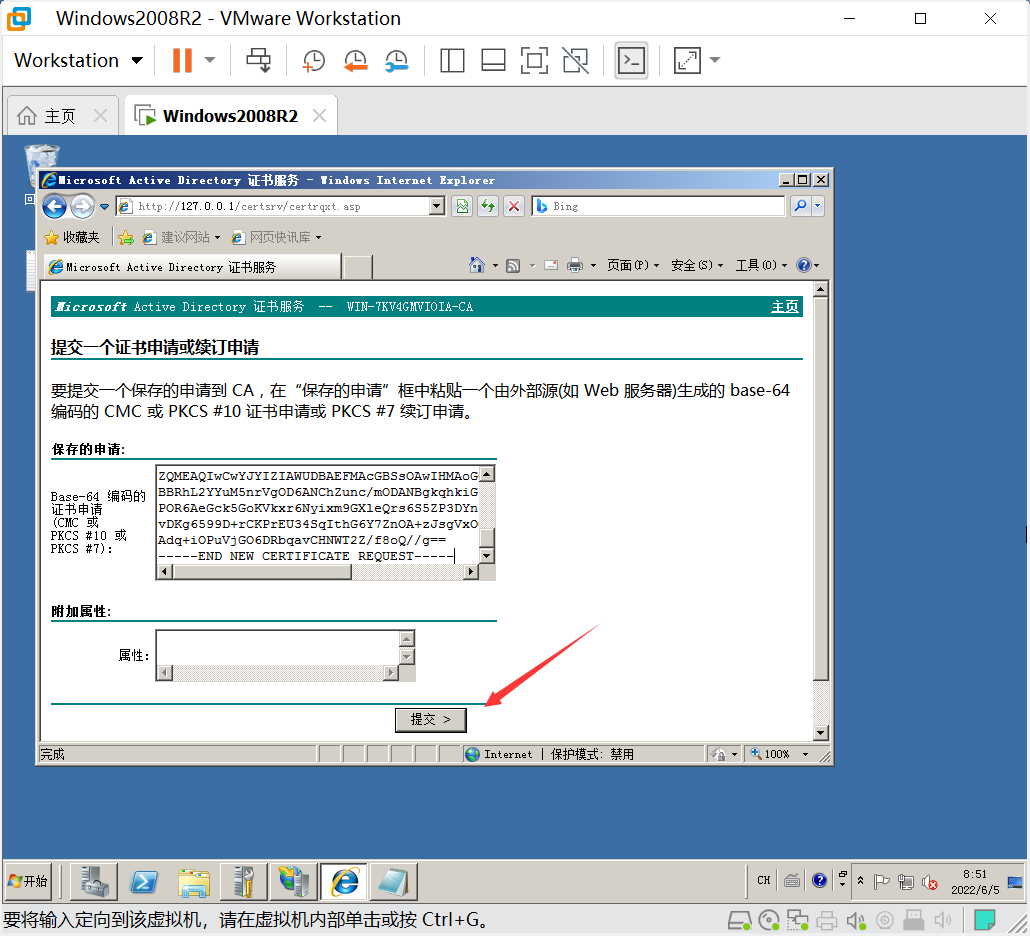Open the Workstation menu
This screenshot has height=936, width=1030.
click(78, 60)
